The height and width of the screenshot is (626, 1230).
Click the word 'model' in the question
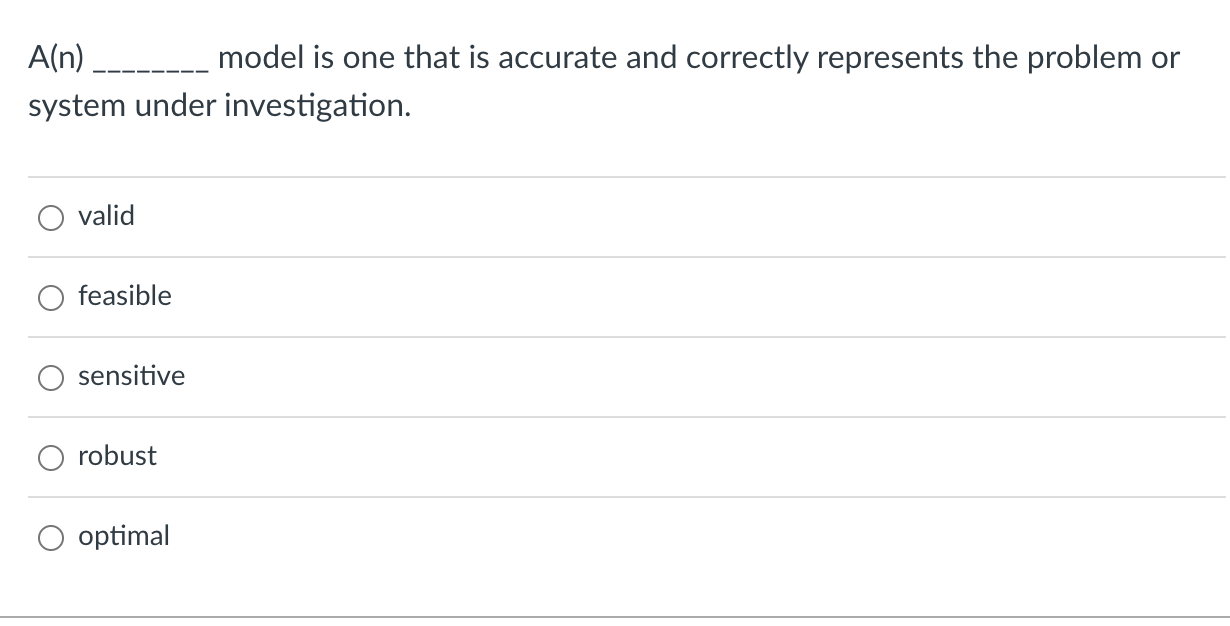pos(254,58)
